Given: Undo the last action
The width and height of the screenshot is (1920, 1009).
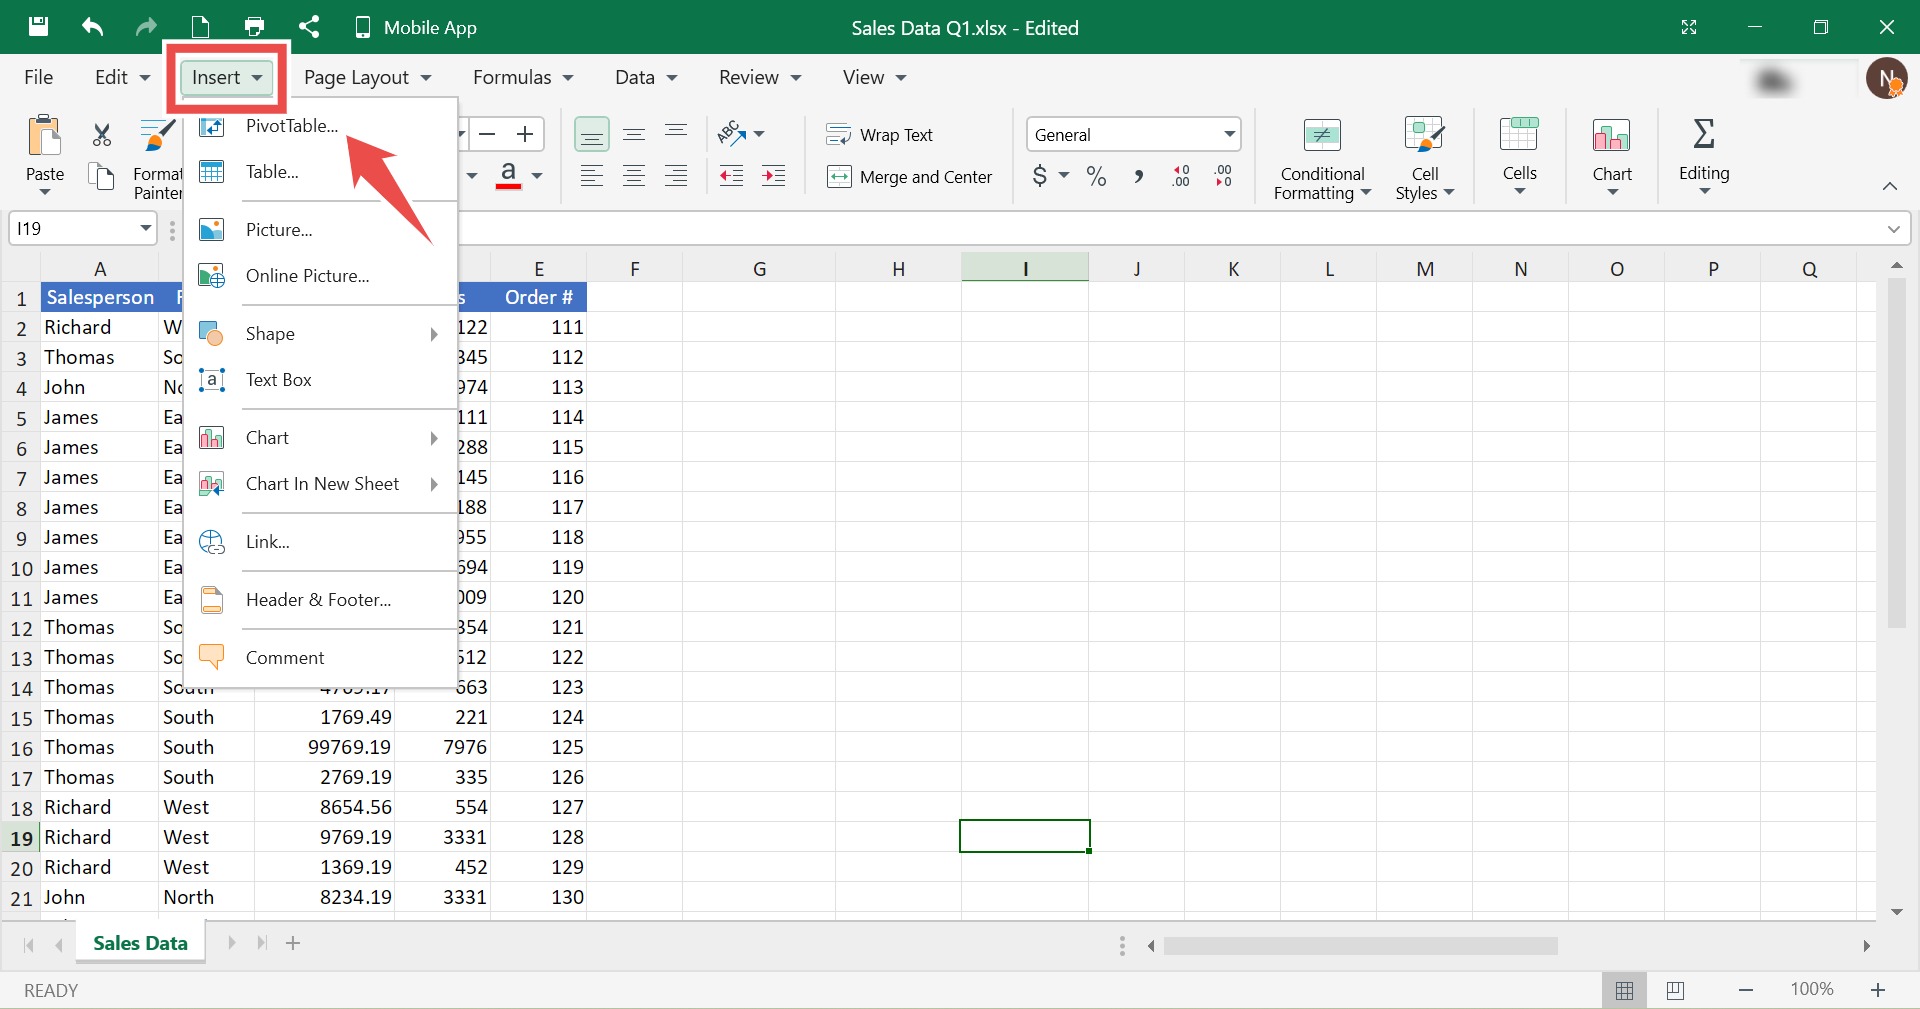Looking at the screenshot, I should pyautogui.click(x=92, y=27).
